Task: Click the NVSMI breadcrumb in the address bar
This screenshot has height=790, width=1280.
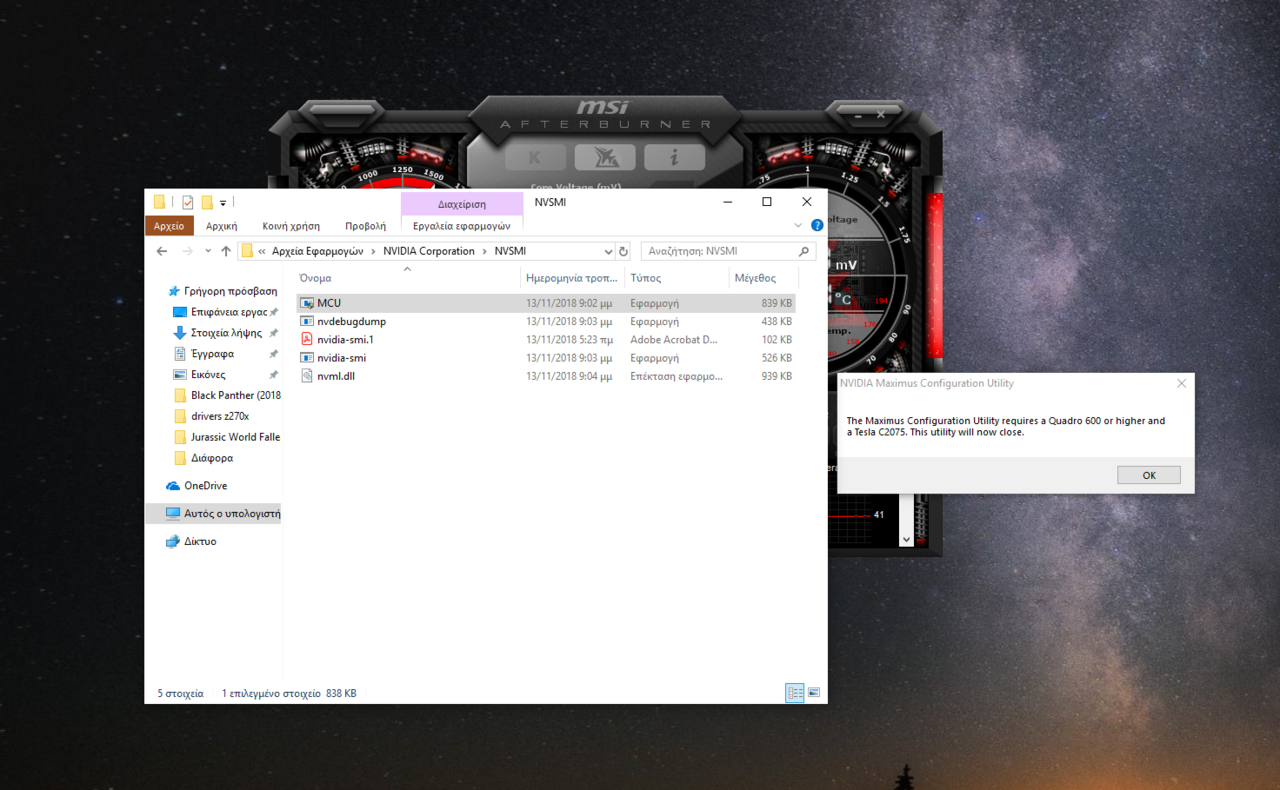Action: click(510, 251)
